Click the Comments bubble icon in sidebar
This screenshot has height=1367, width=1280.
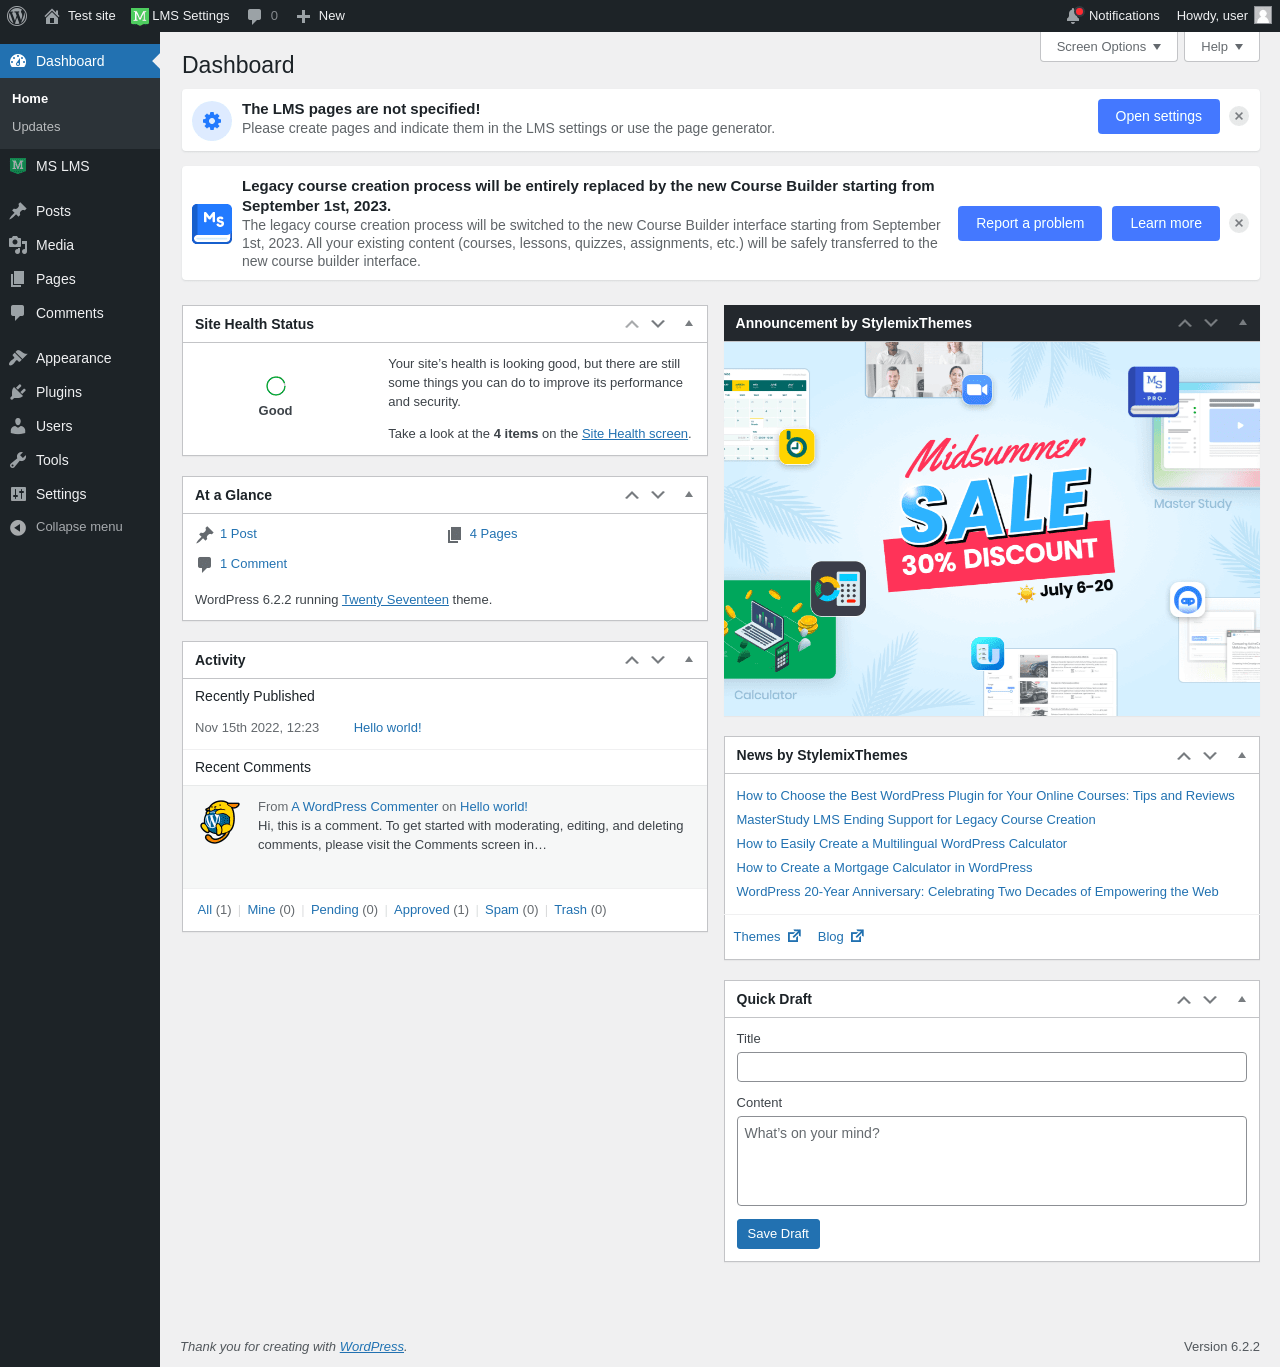pyautogui.click(x=18, y=313)
